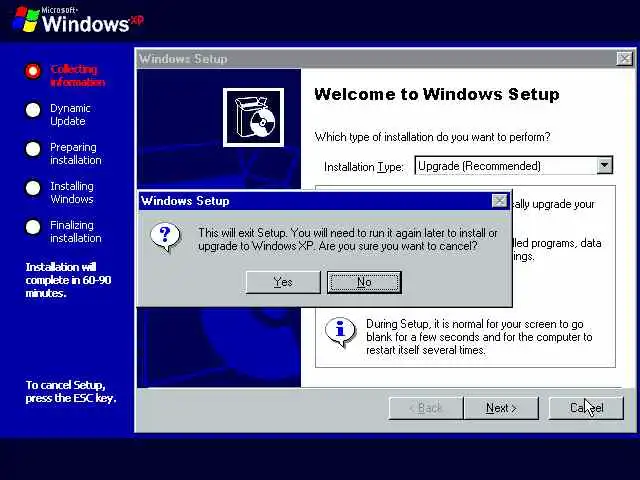
Task: Confirm cancel by clicking Yes
Action: pos(283,282)
